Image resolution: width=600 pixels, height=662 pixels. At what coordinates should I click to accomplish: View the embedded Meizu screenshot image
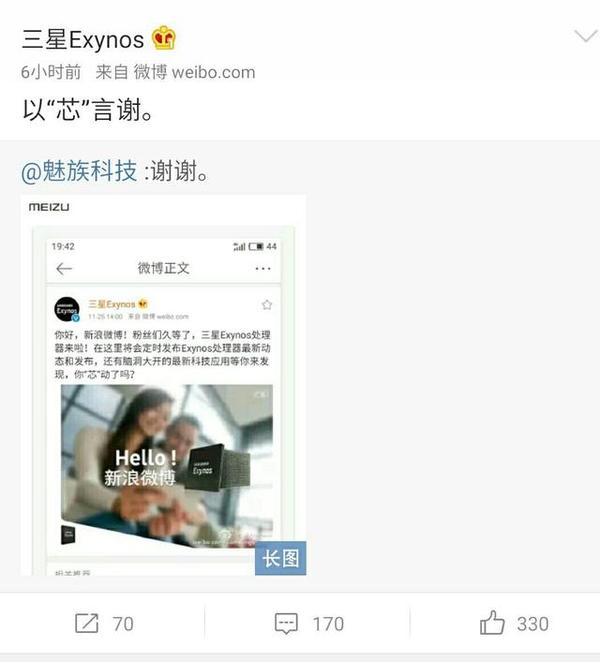[x=163, y=385]
